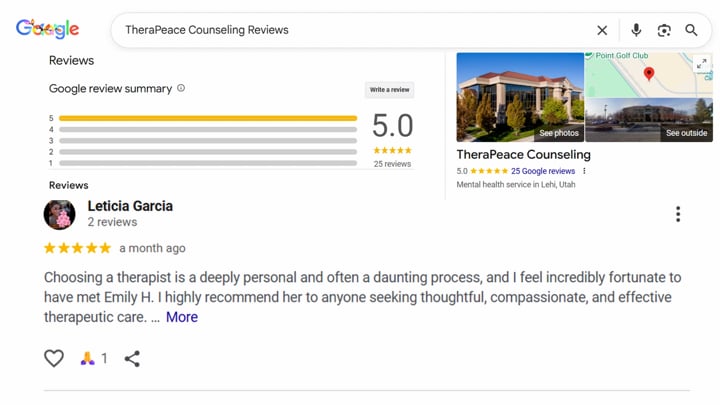Open the review summary info icon
This screenshot has width=720, height=405.
pos(181,88)
